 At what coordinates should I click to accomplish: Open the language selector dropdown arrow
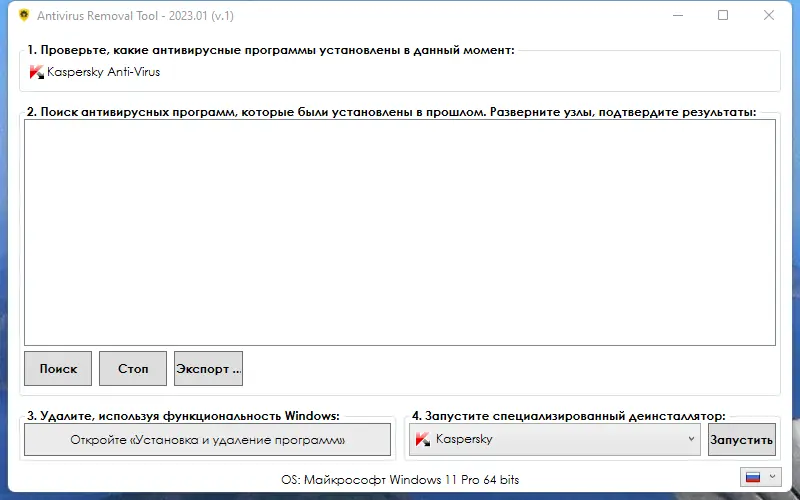(772, 477)
